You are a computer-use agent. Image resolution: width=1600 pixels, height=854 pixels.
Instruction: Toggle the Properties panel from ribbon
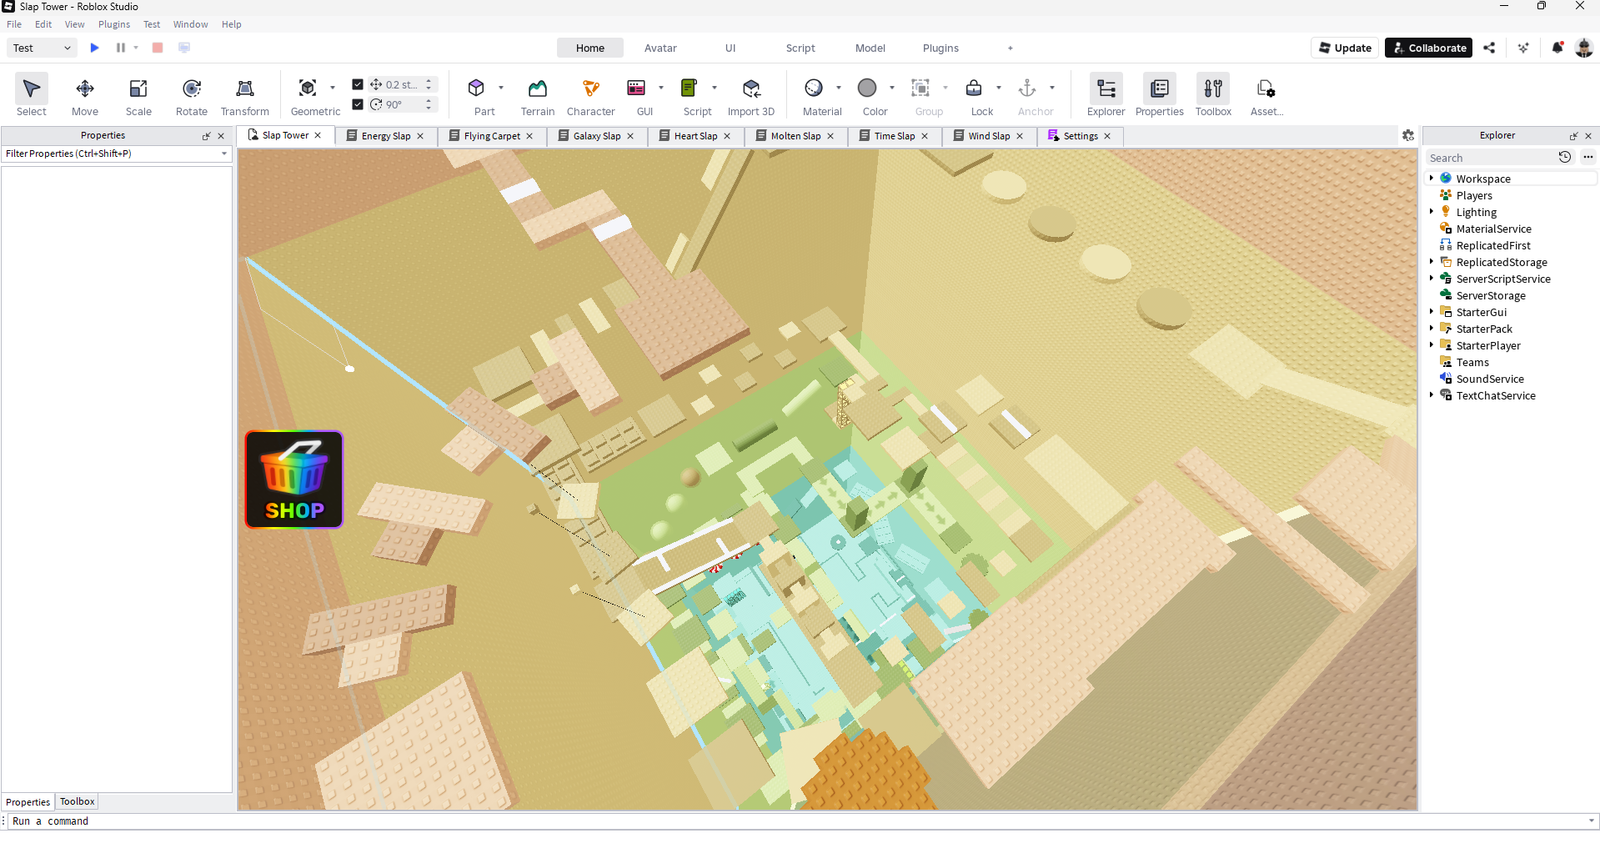click(1159, 96)
